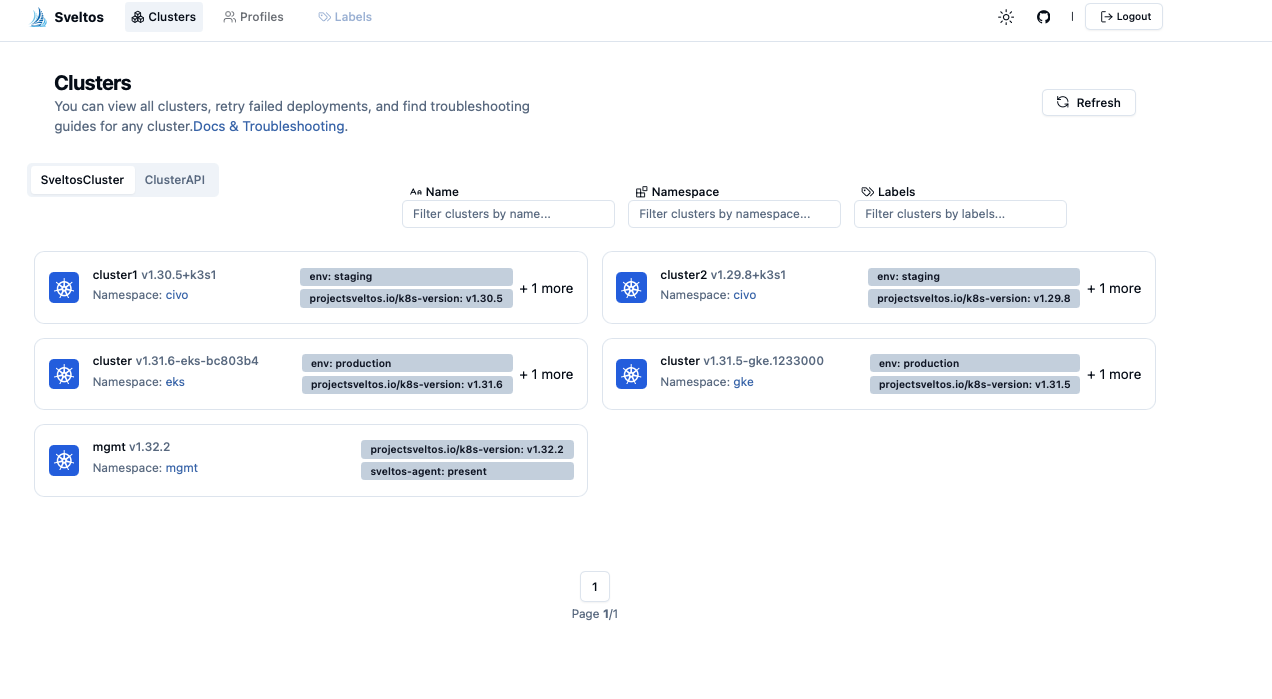Click the eks namespace link
The width and height of the screenshot is (1272, 699).
point(175,382)
